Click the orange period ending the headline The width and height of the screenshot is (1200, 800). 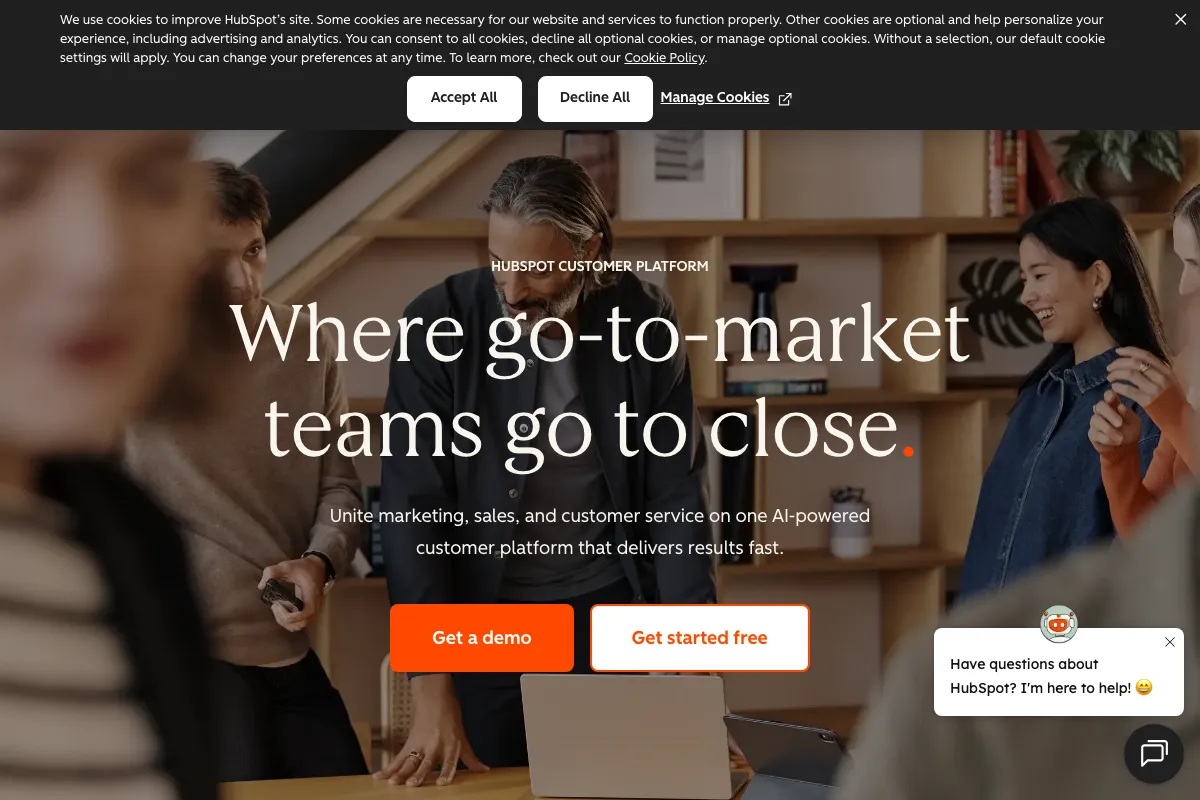(x=909, y=452)
